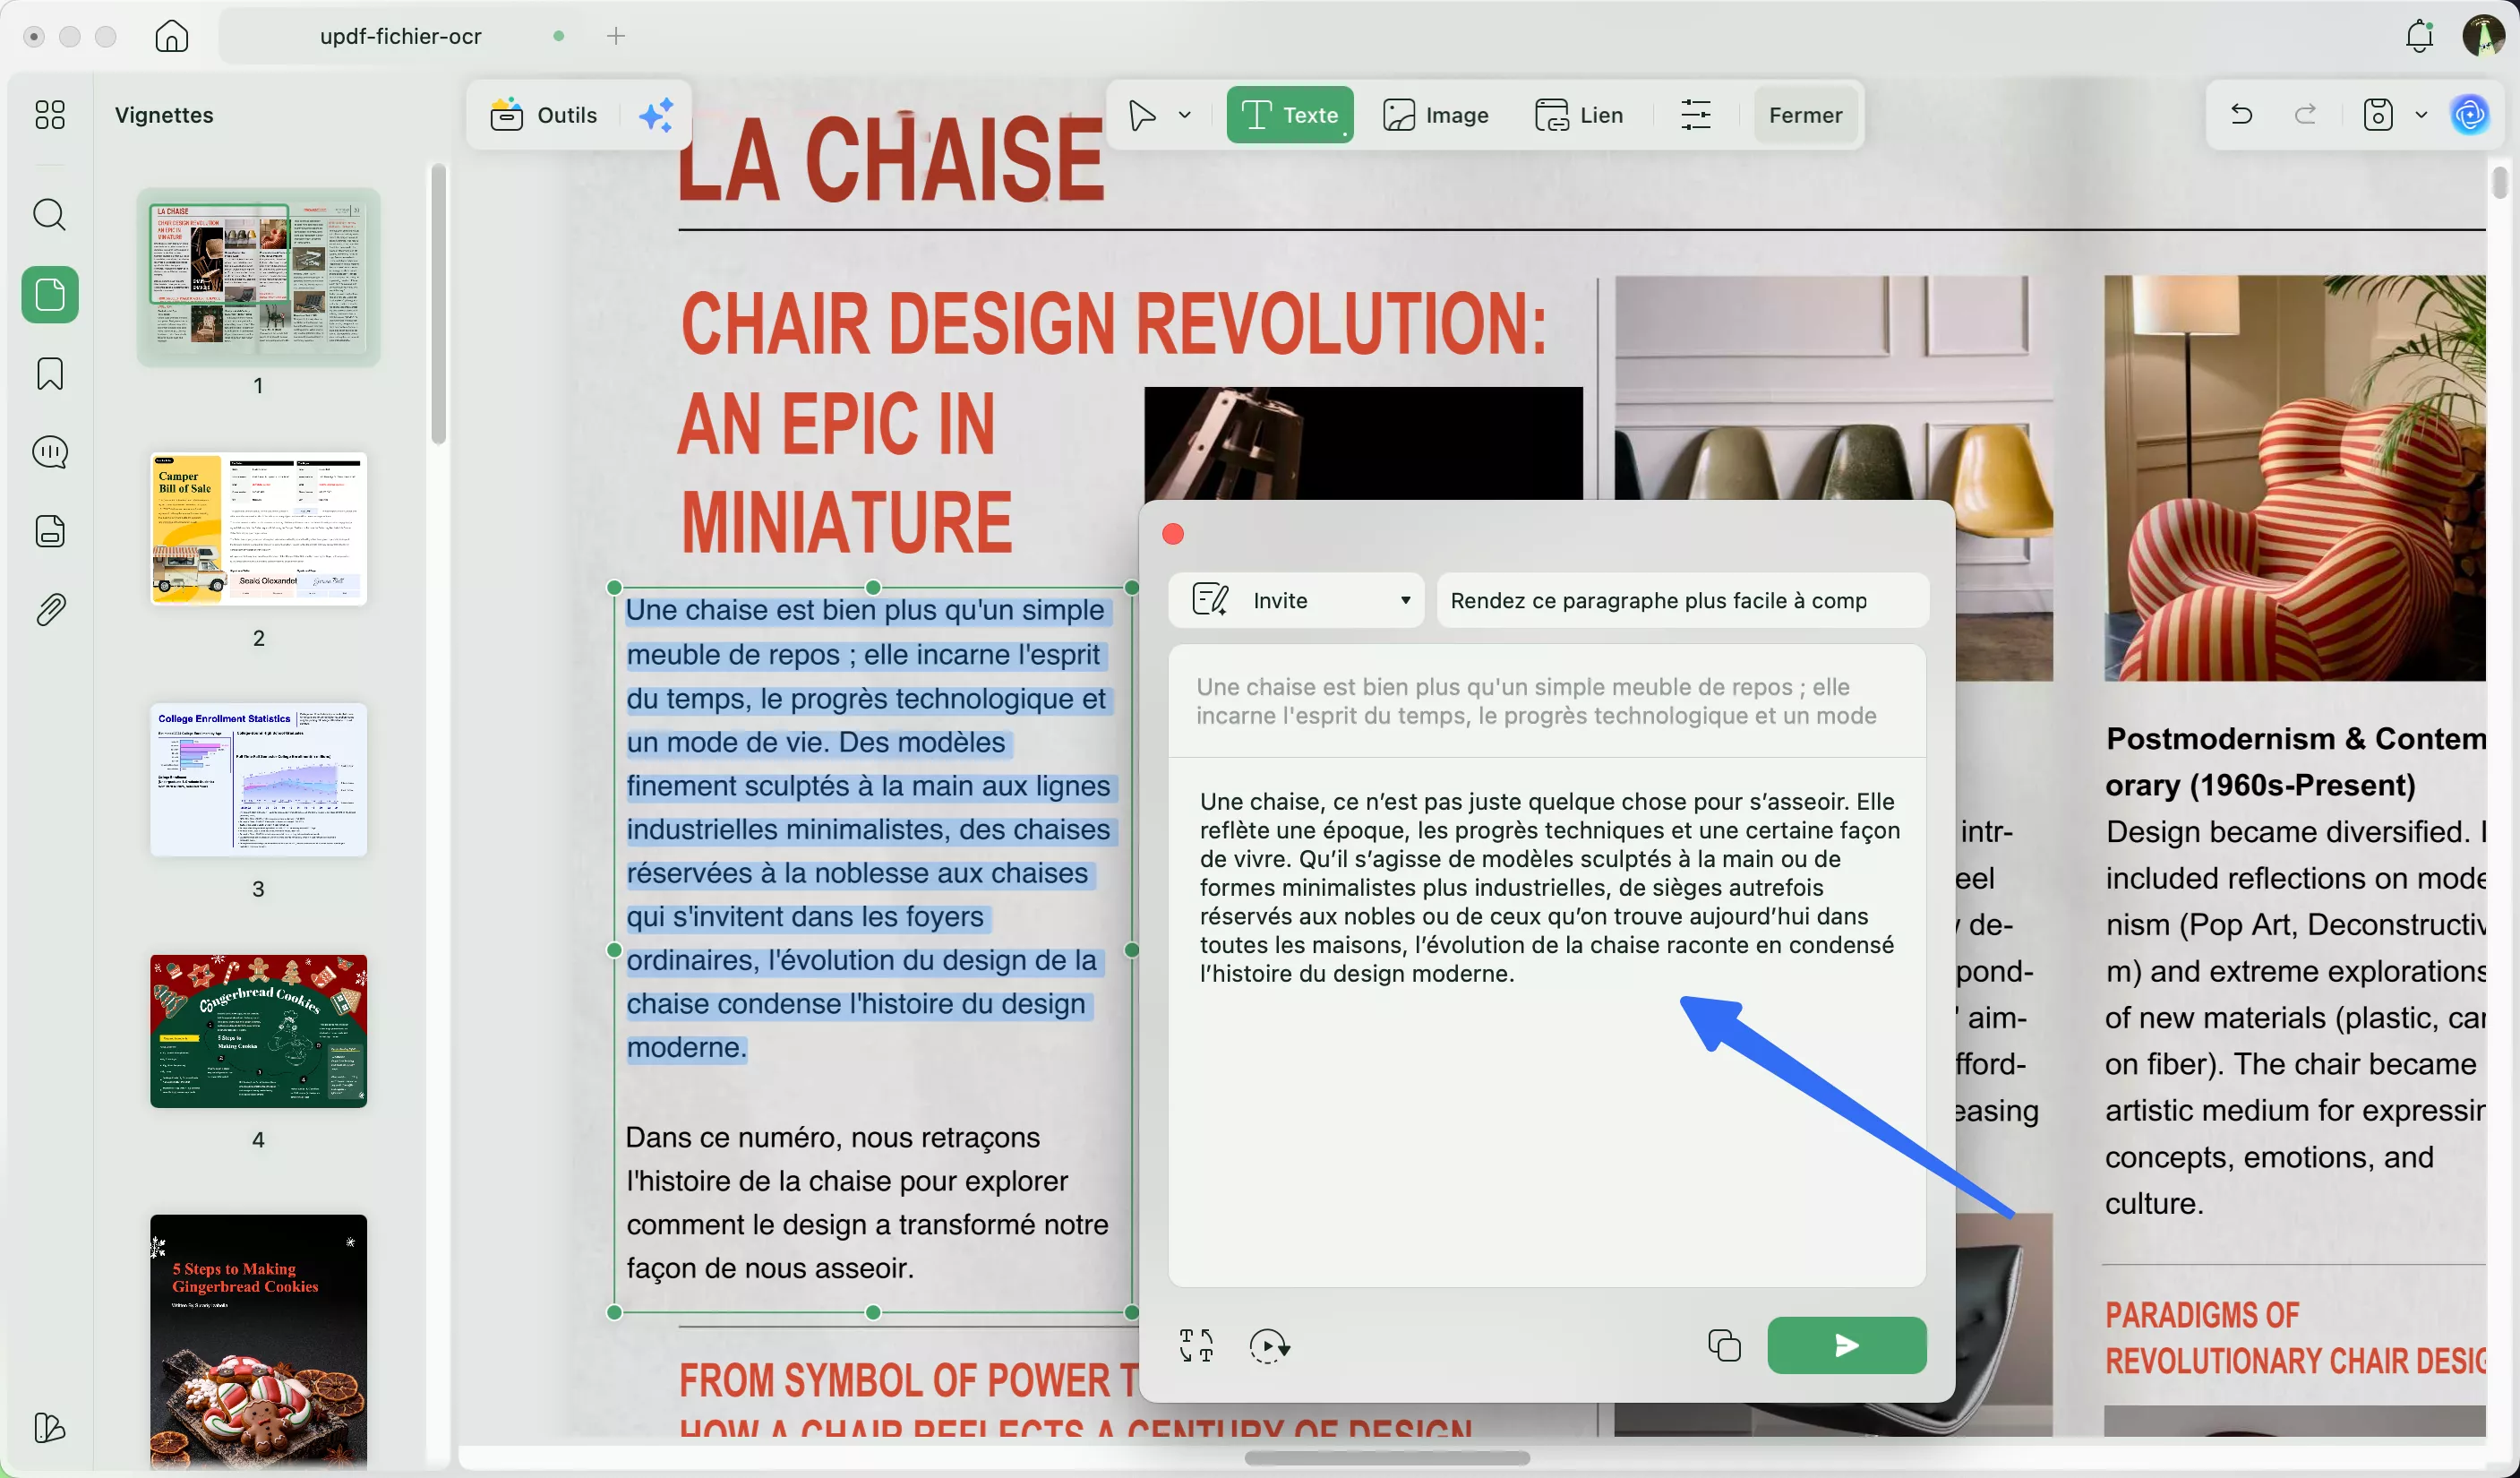This screenshot has height=1478, width=2520.
Task: Select the Lien tool
Action: tap(1578, 114)
